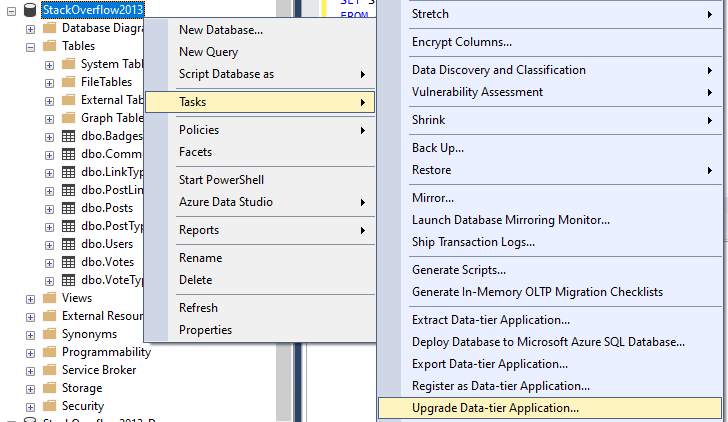728x422 pixels.
Task: Select New Query from context menu
Action: pos(208,52)
